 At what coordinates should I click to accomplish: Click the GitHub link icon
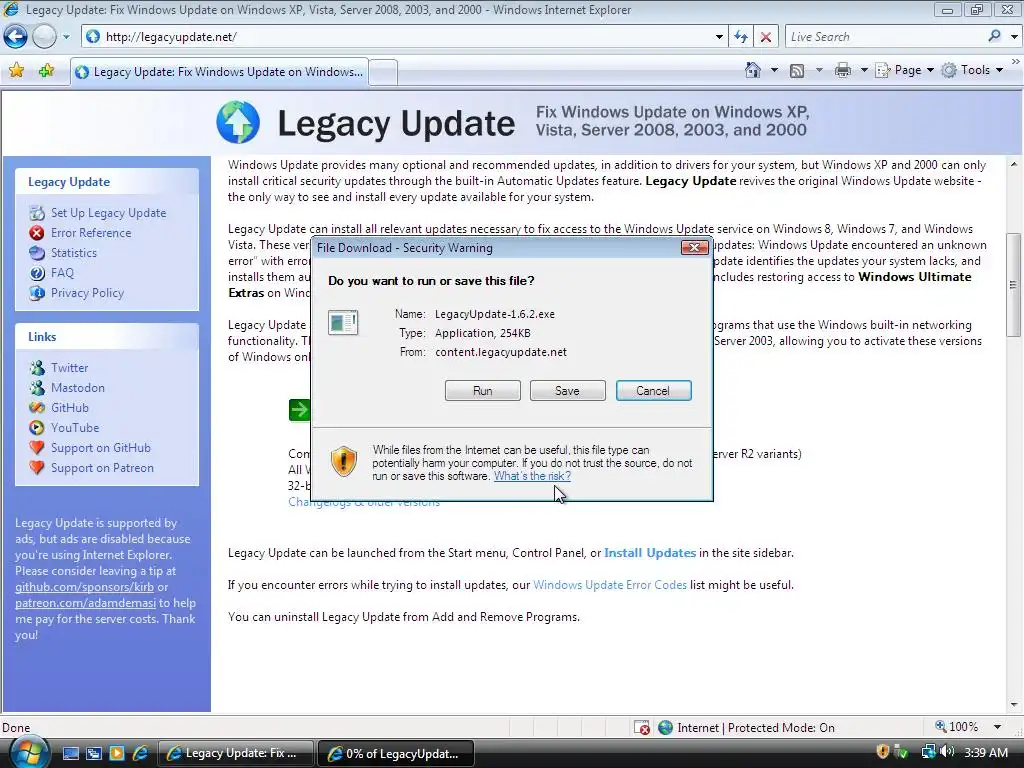click(x=37, y=408)
